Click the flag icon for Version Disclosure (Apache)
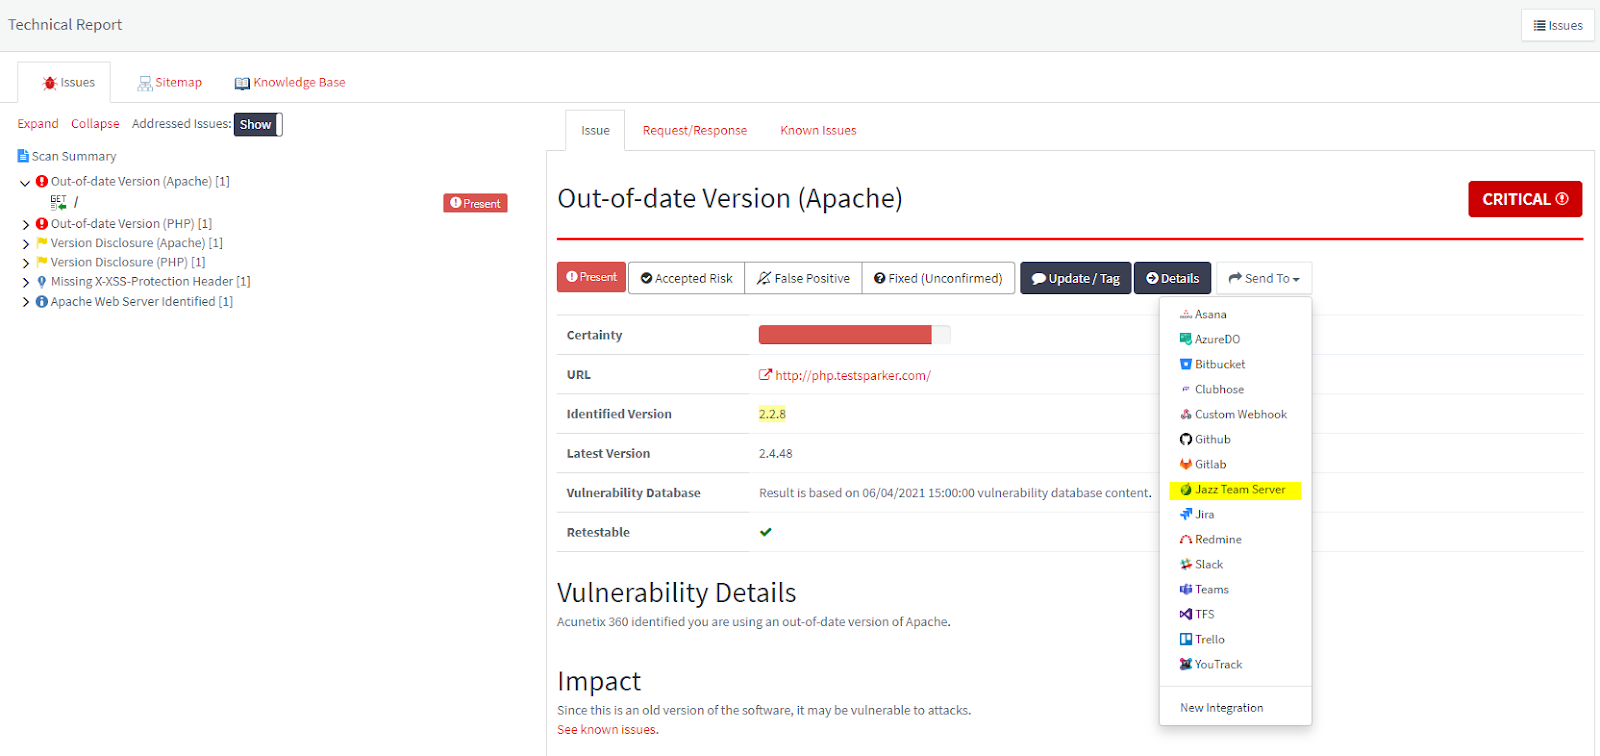 point(42,243)
